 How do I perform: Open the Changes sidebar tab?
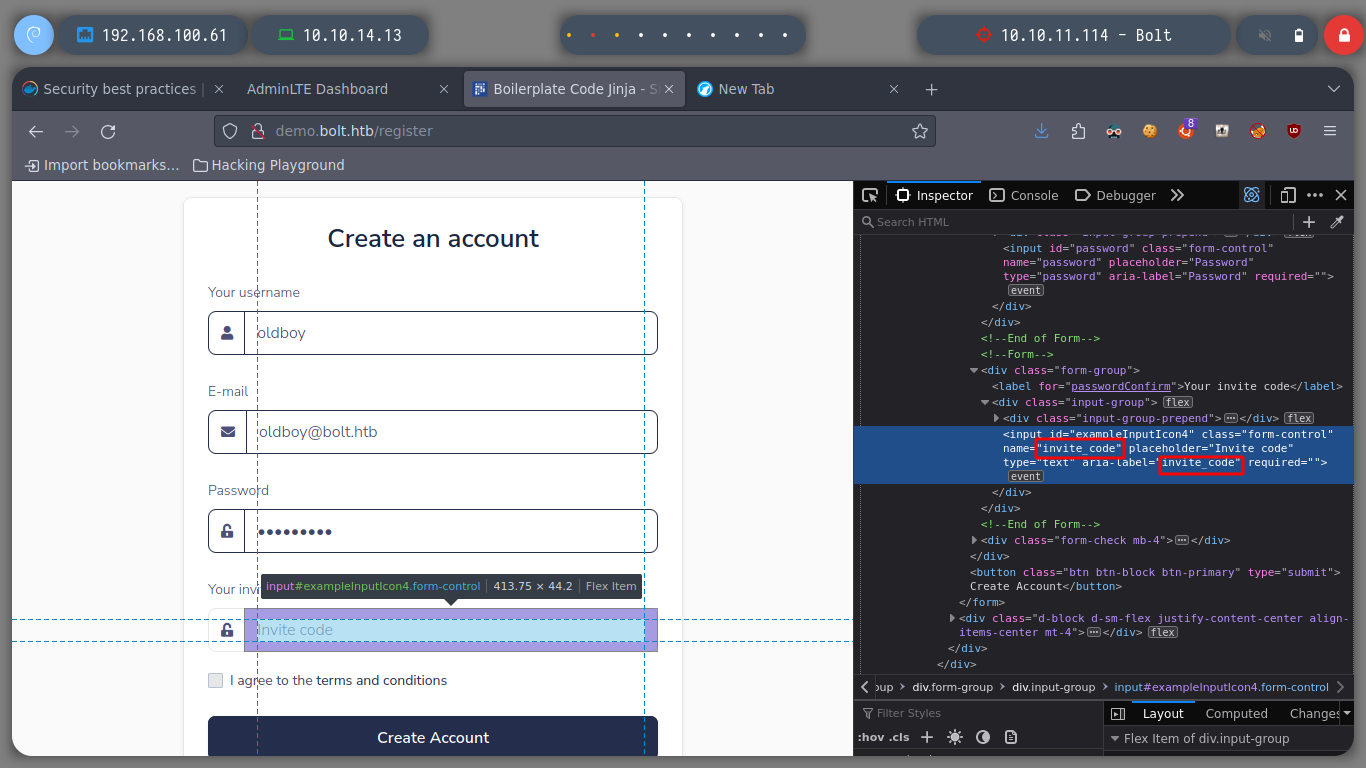click(1314, 713)
